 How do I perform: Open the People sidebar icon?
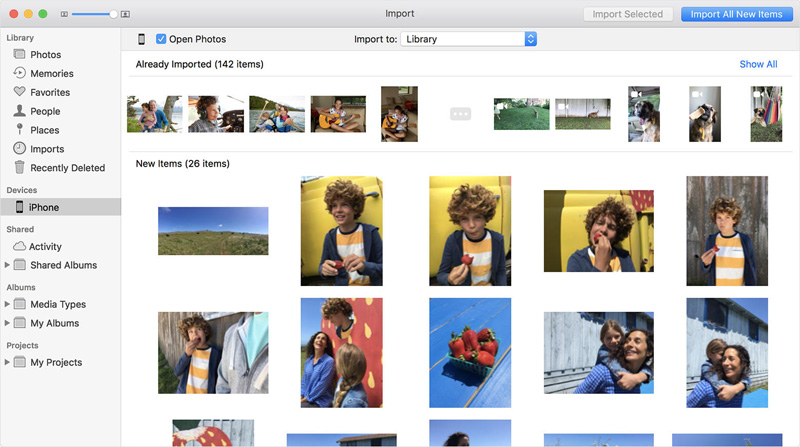click(19, 111)
